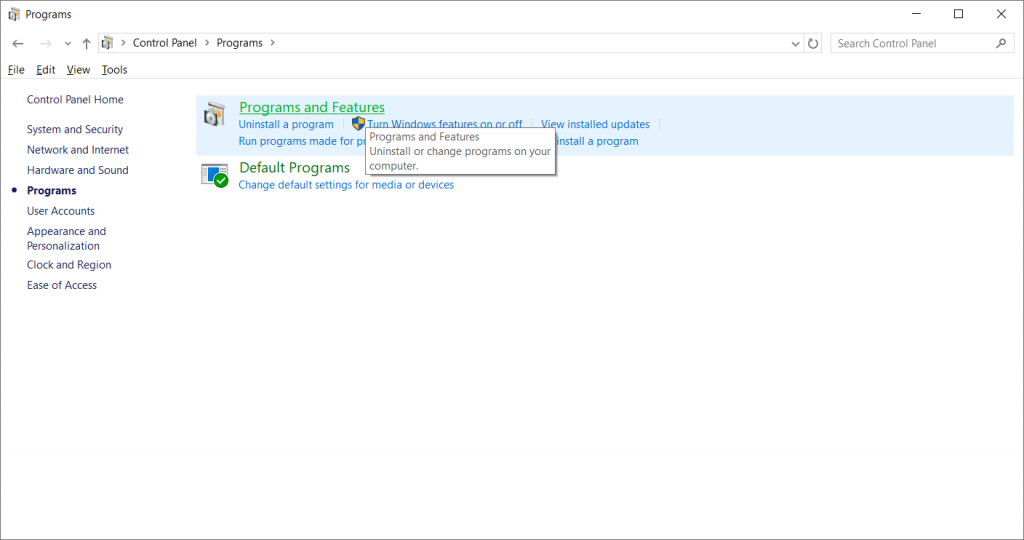Click Control Panel in the breadcrumb
This screenshot has height=540, width=1024.
pyautogui.click(x=165, y=42)
